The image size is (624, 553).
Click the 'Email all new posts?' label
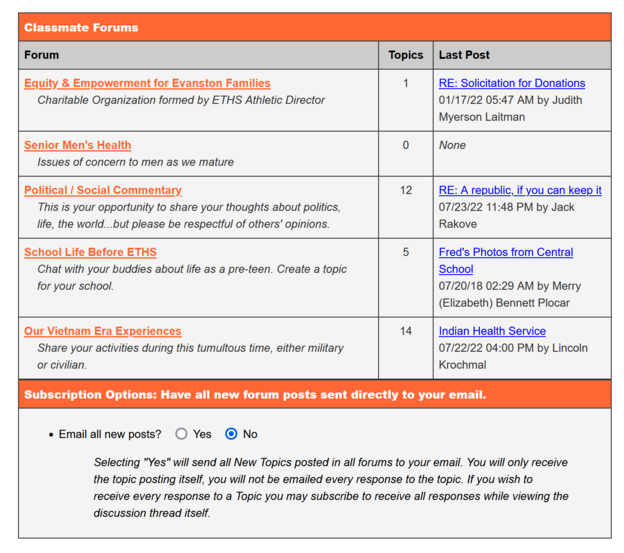(x=108, y=434)
